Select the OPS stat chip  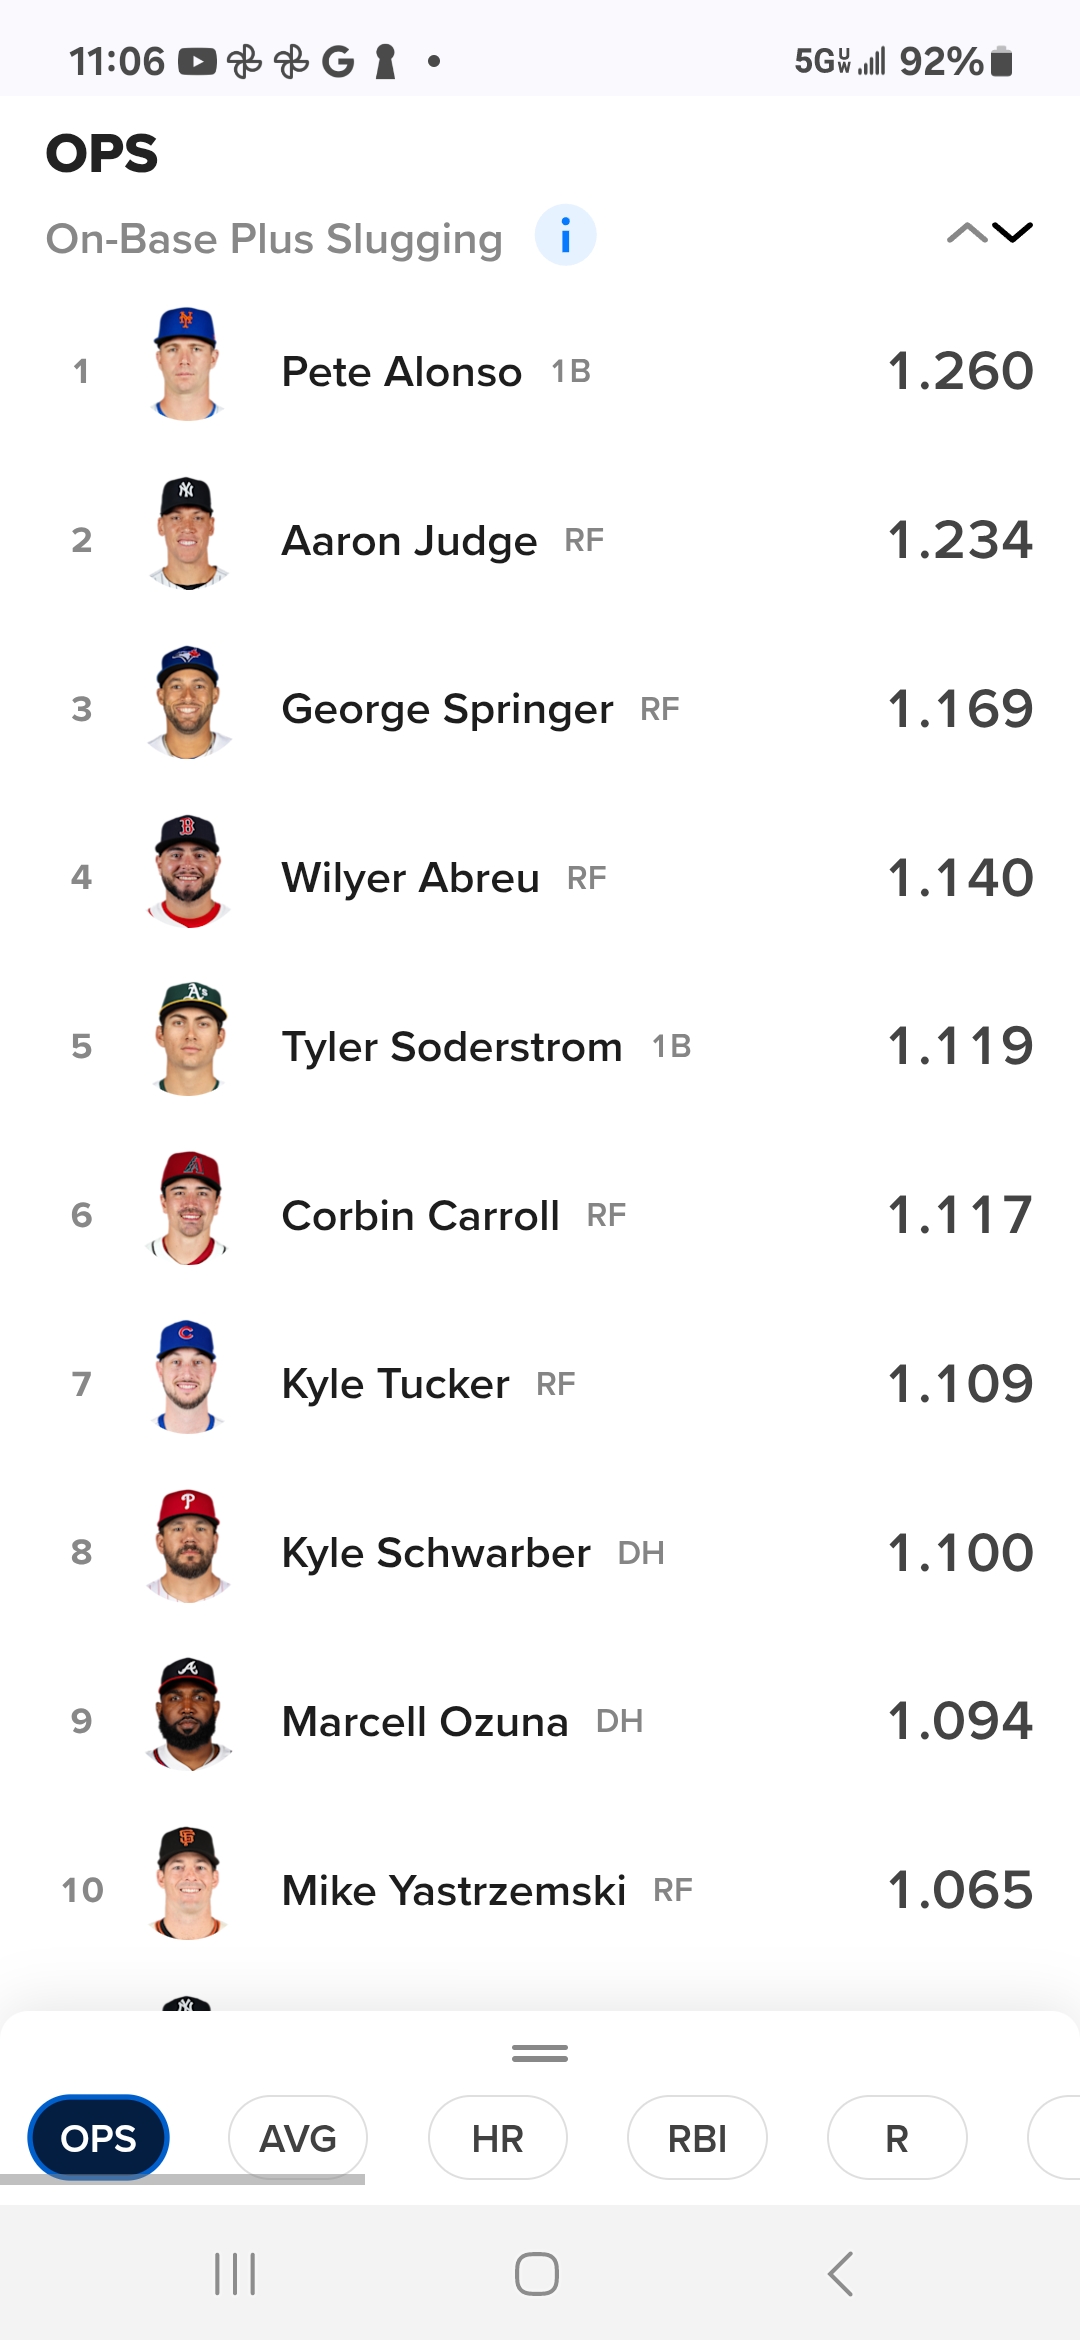98,2138
